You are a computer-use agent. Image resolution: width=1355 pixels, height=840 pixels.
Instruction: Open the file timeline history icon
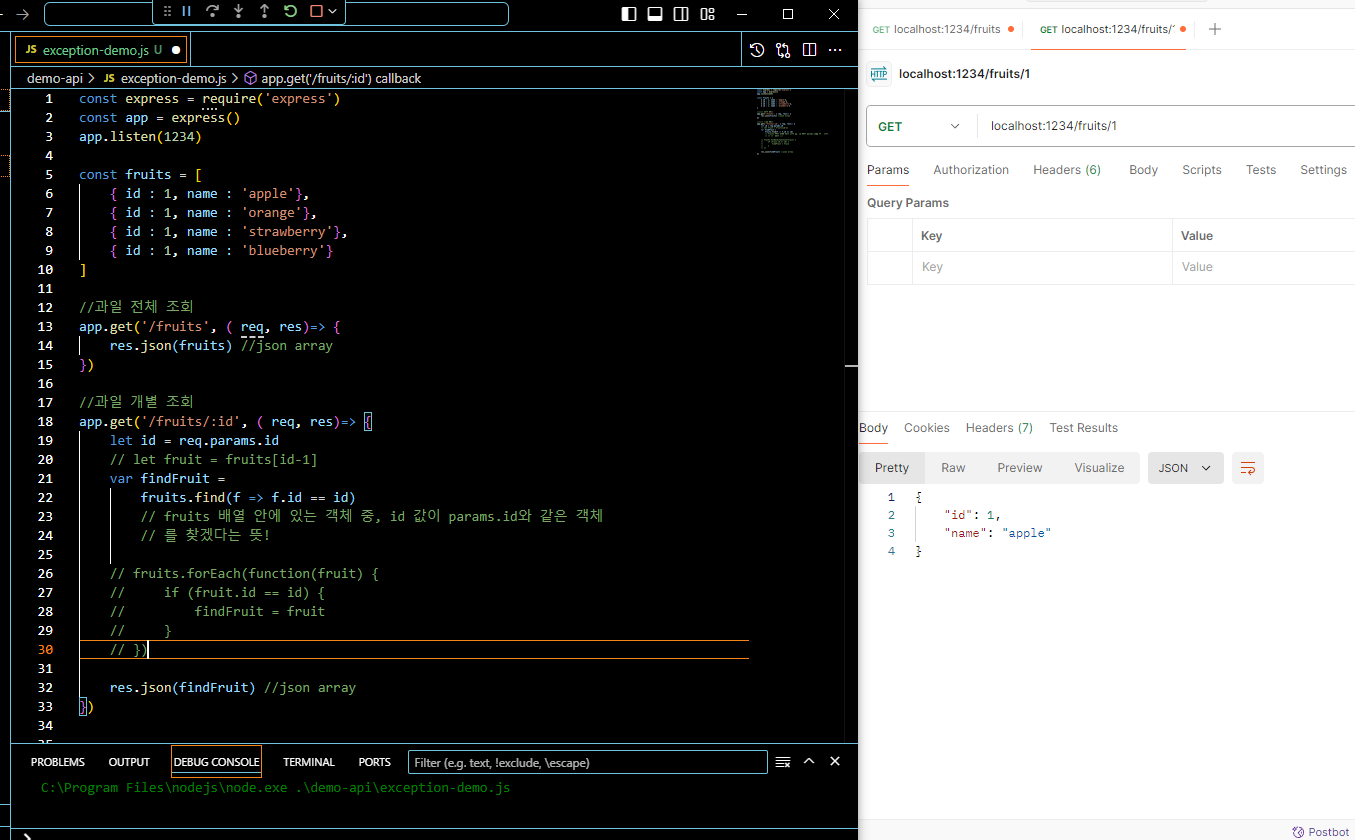click(757, 49)
